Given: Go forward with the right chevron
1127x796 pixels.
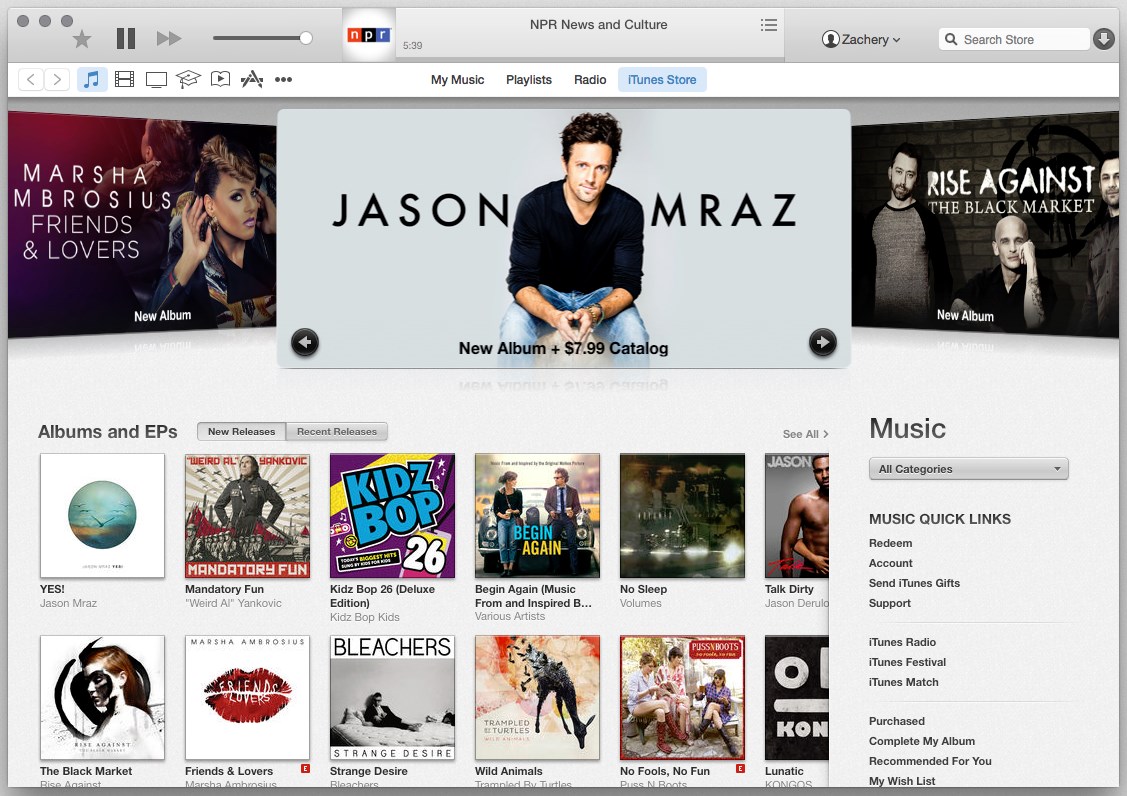Looking at the screenshot, I should (57, 79).
